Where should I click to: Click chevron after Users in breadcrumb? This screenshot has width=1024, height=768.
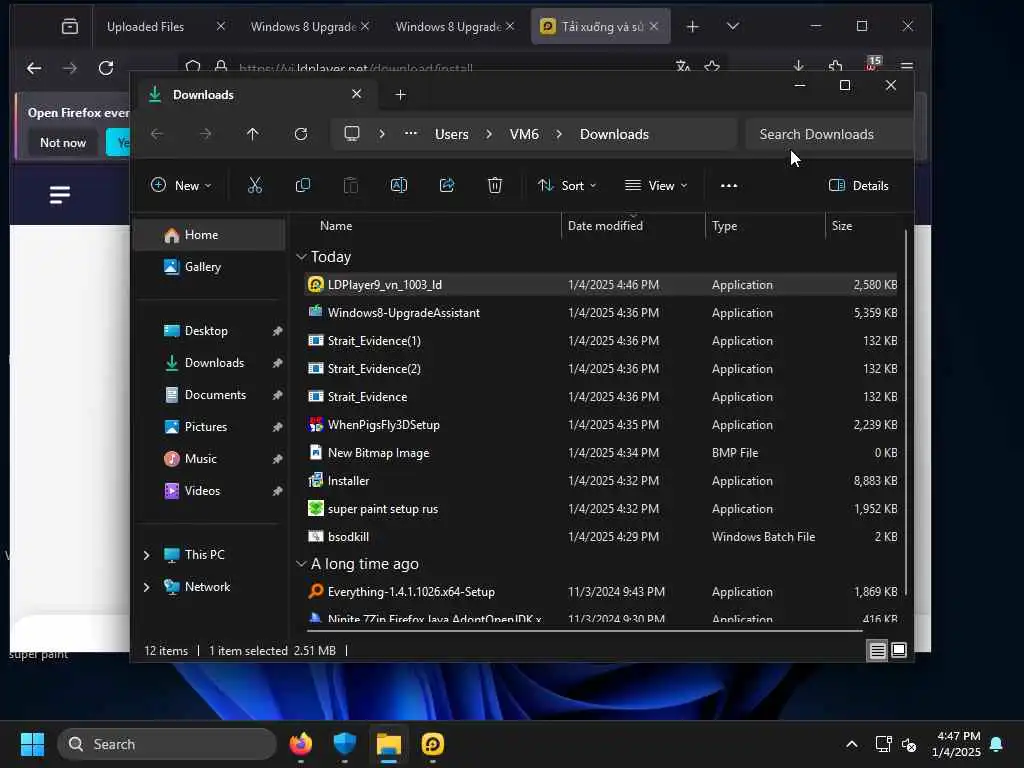[x=489, y=134]
